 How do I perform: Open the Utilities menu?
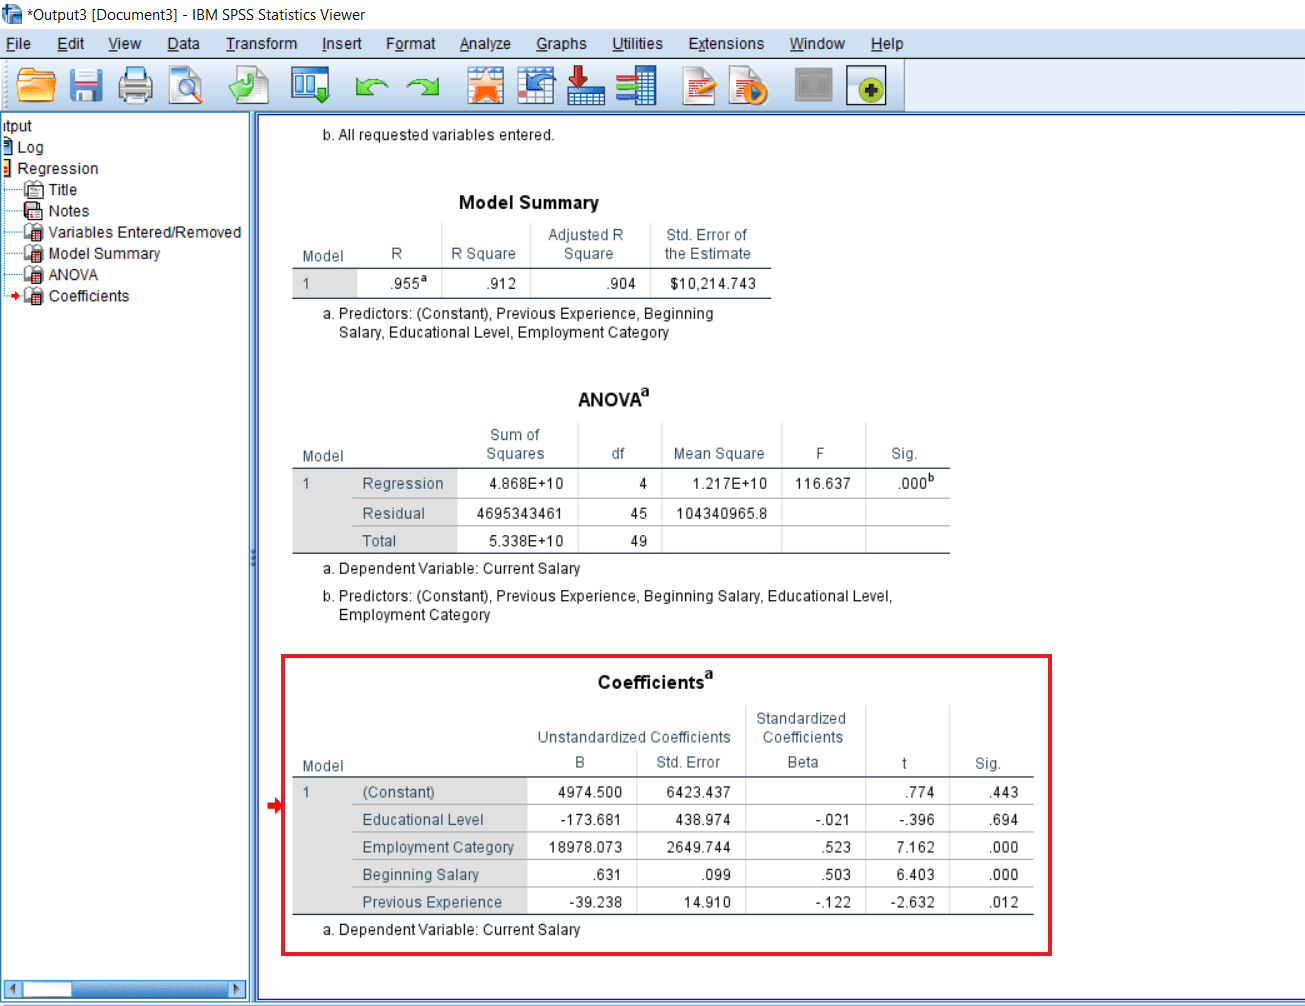pos(637,44)
